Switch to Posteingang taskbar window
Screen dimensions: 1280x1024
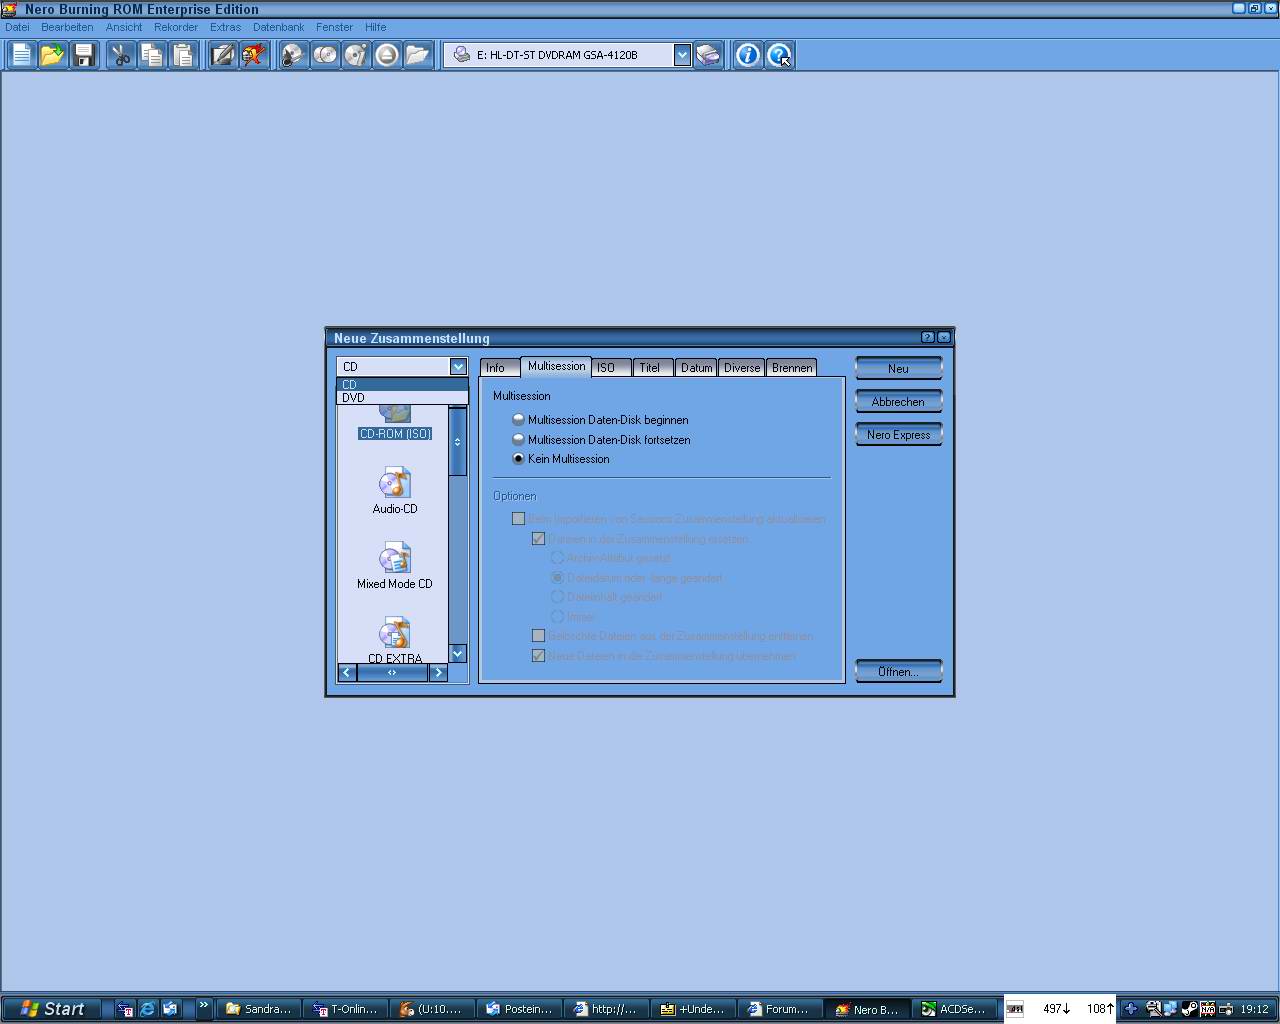520,1009
